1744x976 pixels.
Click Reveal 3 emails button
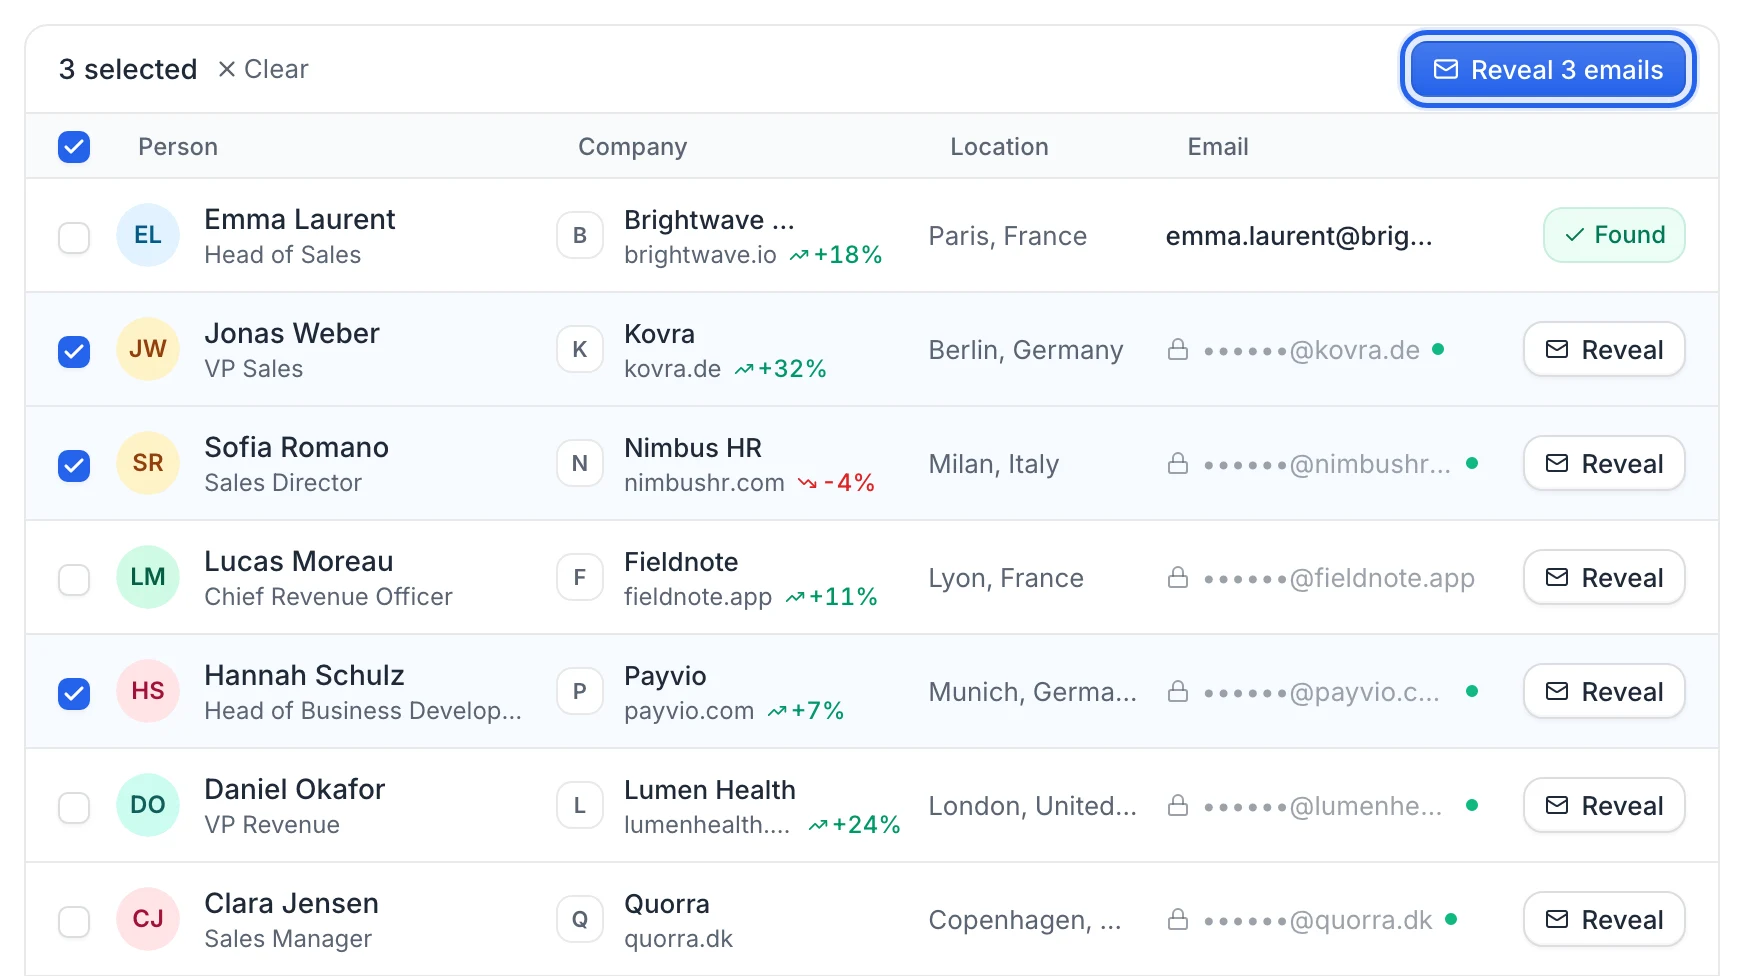[x=1548, y=69]
